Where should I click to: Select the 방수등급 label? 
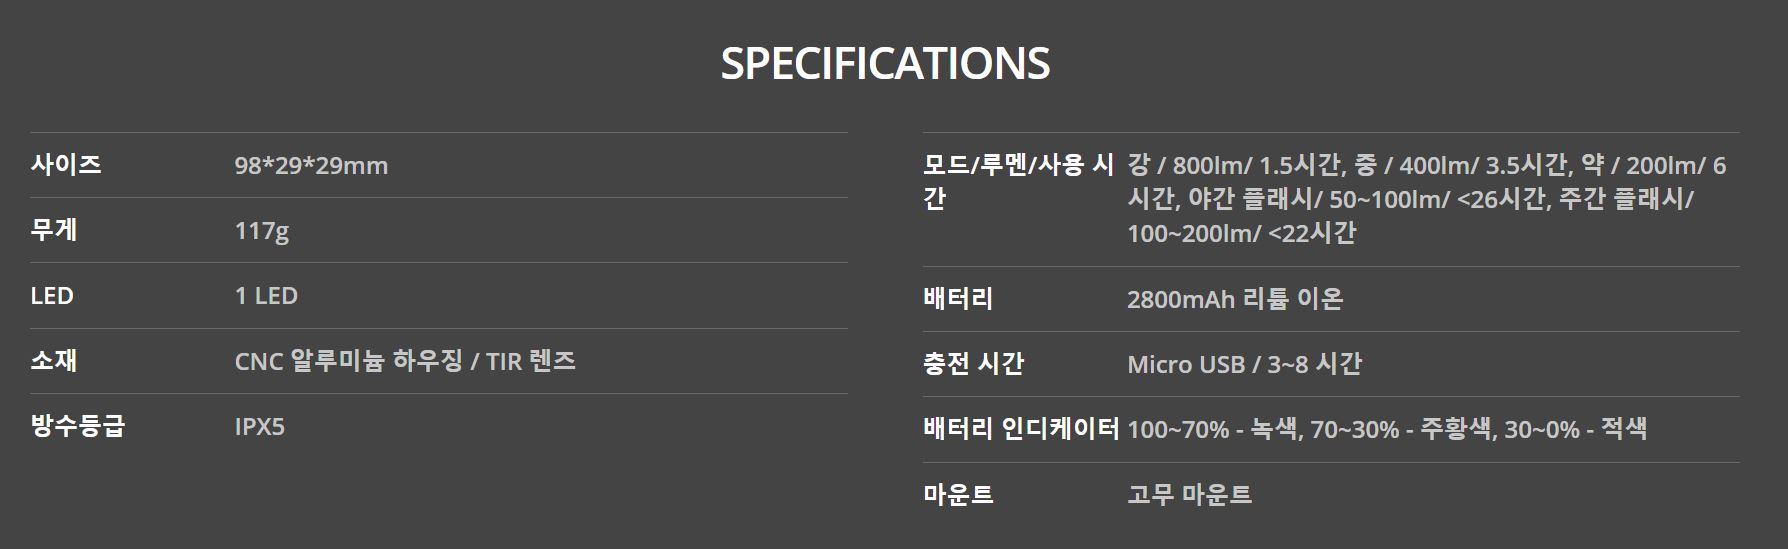coord(78,425)
